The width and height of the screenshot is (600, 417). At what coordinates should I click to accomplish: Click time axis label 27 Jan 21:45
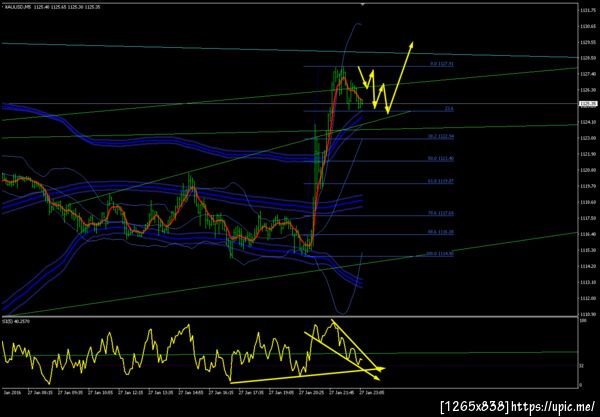(342, 393)
